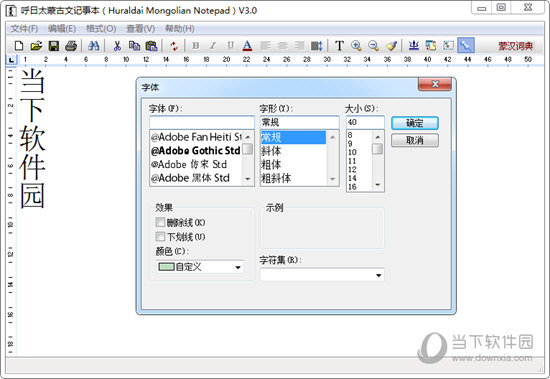Confirm the font dialog with 确定
550x379 pixels.
[415, 123]
